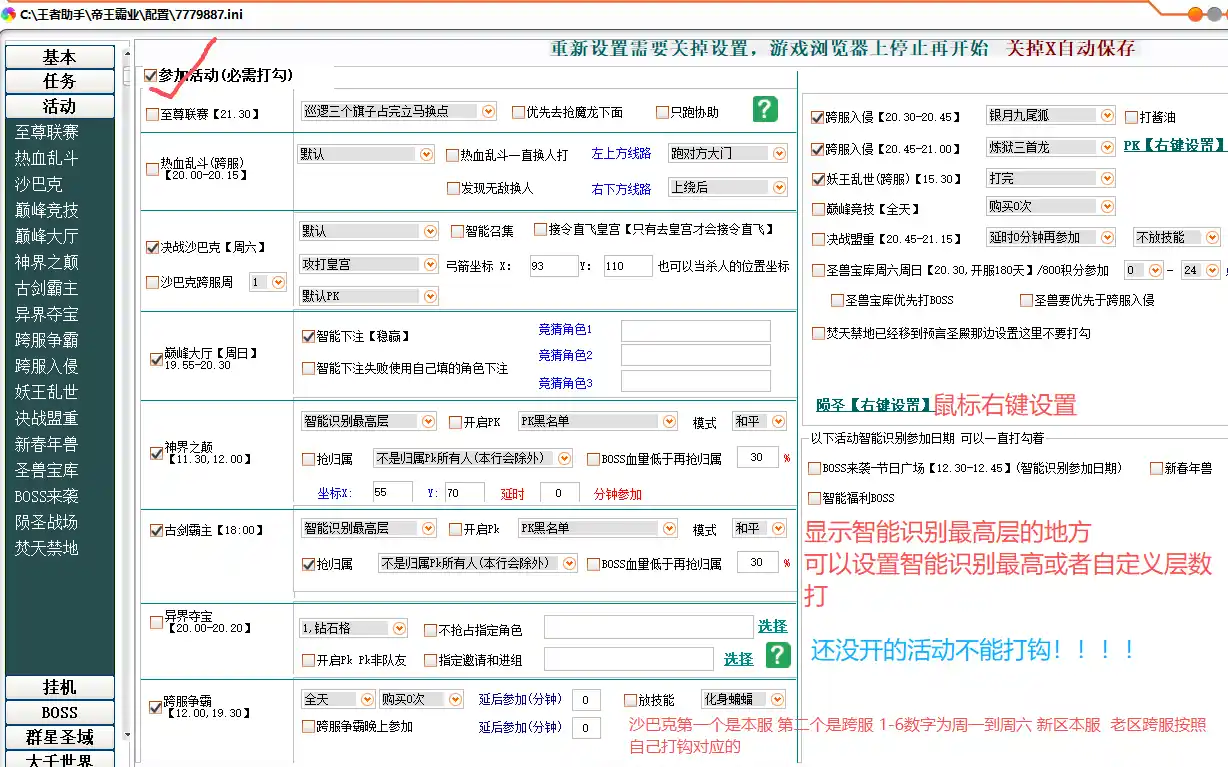Click the PK【右键设置】 link
1228x767 pixels.
coord(1174,145)
